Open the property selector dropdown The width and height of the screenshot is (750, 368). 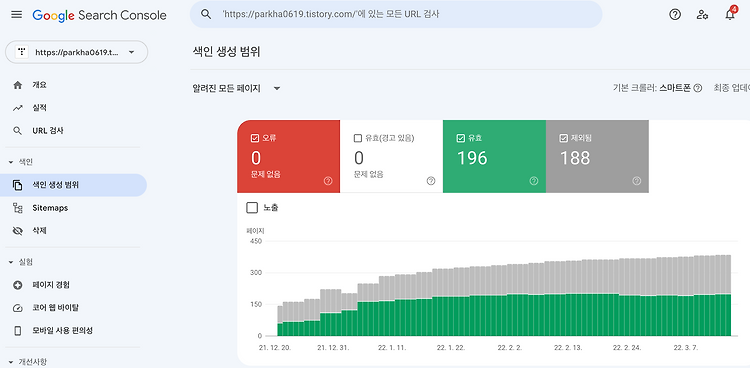click(x=77, y=52)
